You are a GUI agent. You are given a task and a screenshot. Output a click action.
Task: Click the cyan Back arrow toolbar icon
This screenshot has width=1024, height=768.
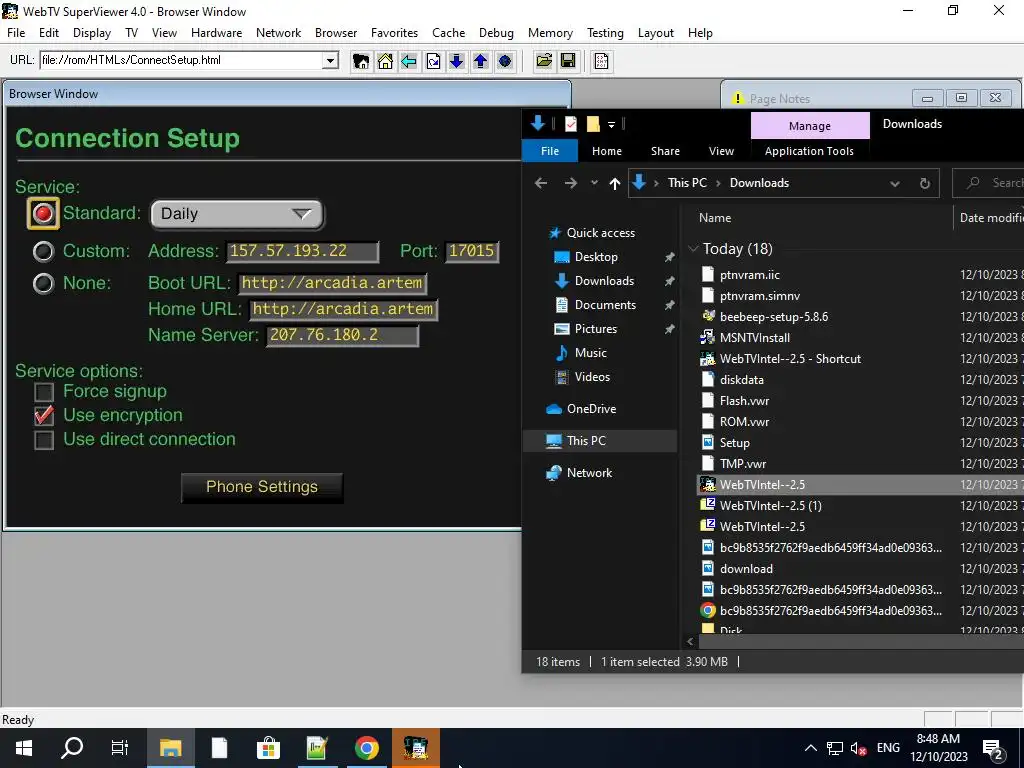pyautogui.click(x=409, y=61)
